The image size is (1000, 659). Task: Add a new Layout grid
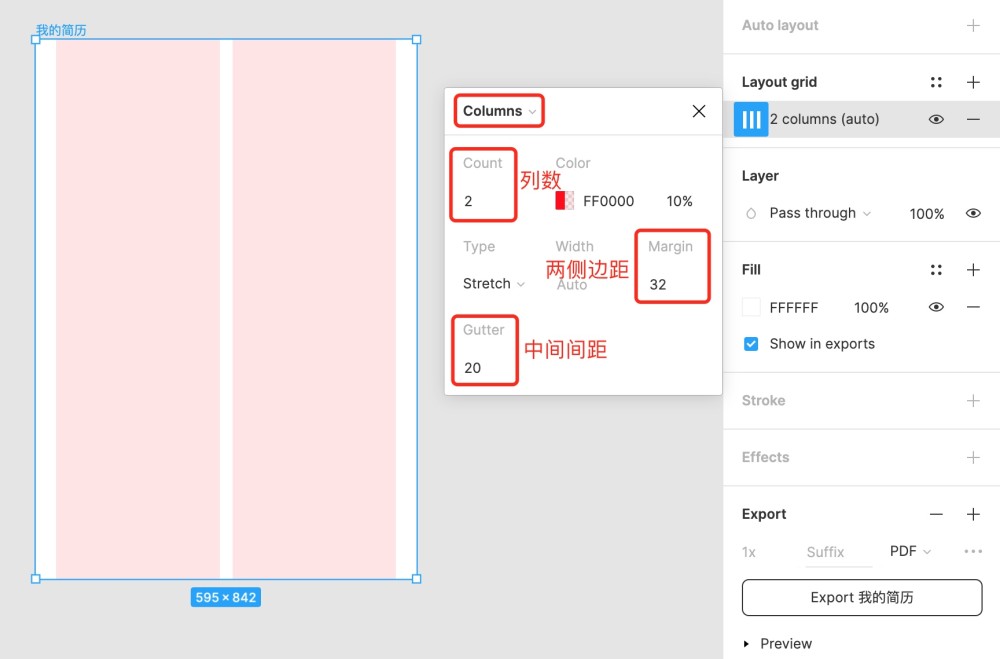pyautogui.click(x=973, y=82)
